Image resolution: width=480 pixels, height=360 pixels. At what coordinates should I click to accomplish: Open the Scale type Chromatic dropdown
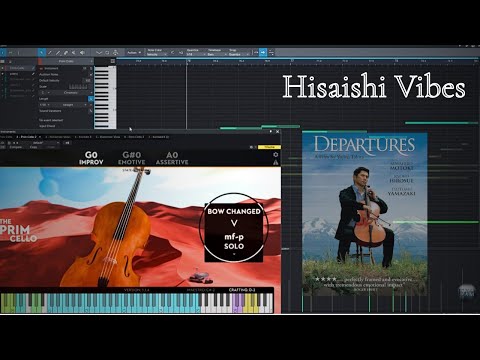73,93
